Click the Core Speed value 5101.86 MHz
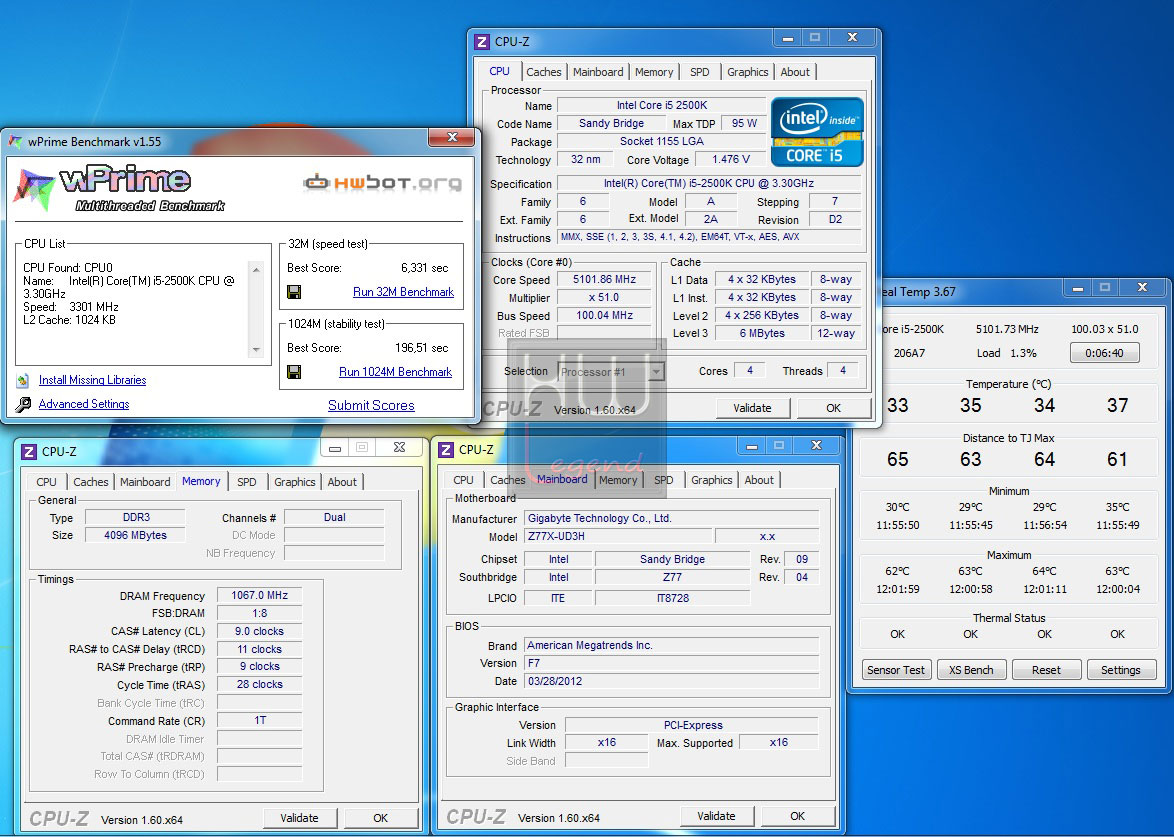This screenshot has width=1174, height=837. coord(604,279)
